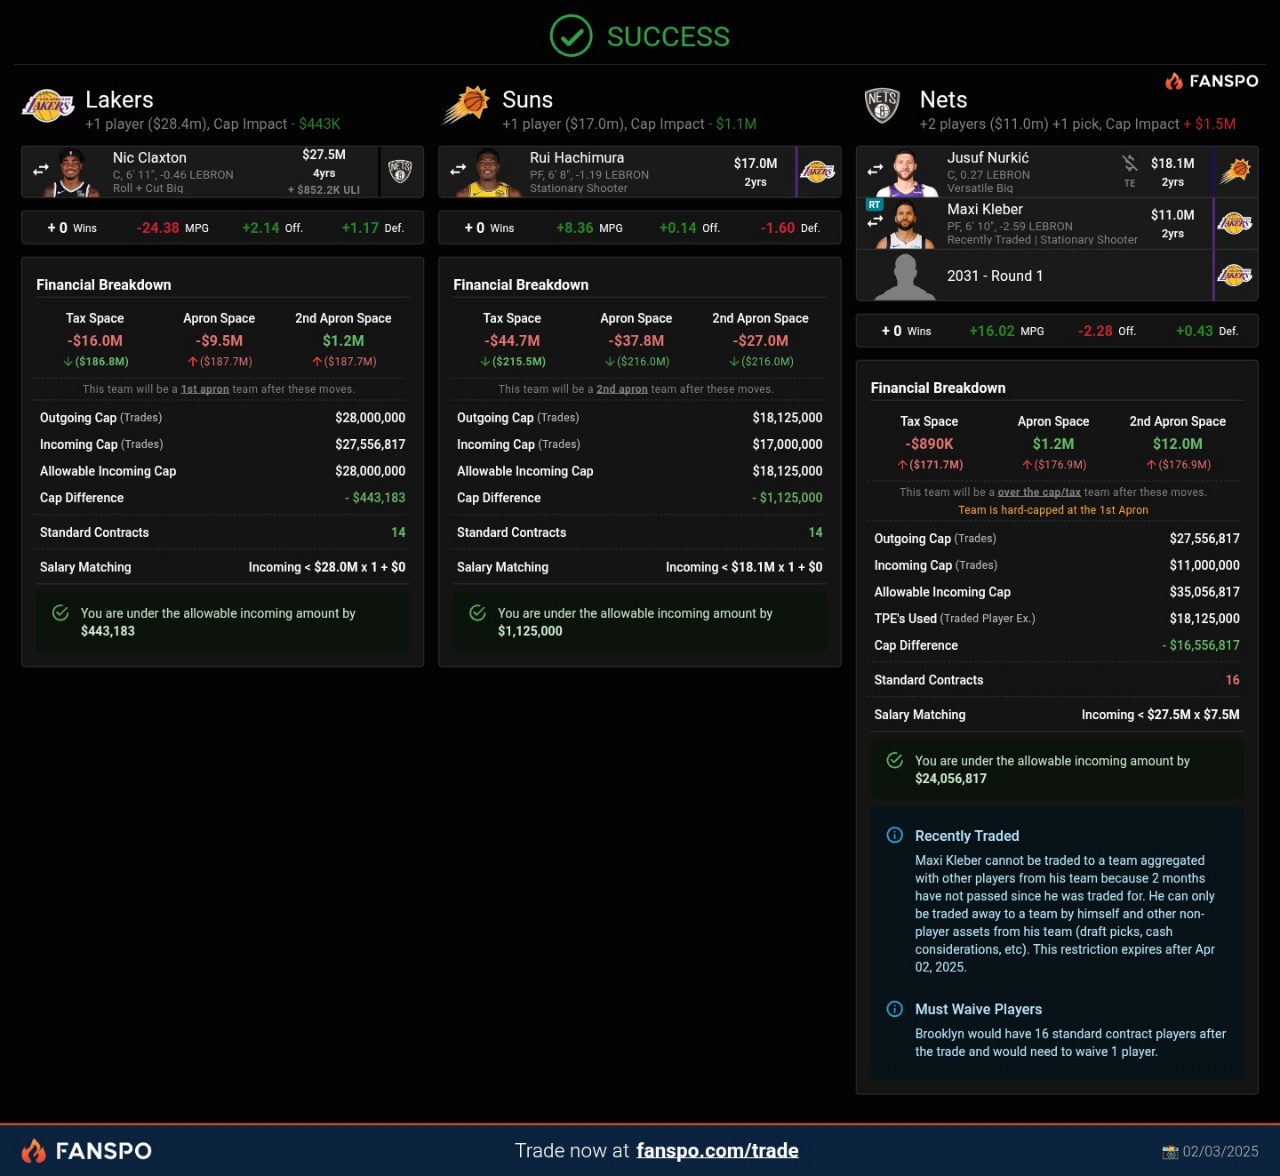Click Lakers Cap Difference value -$443,183
Image resolution: width=1280 pixels, height=1176 pixels.
pos(375,498)
